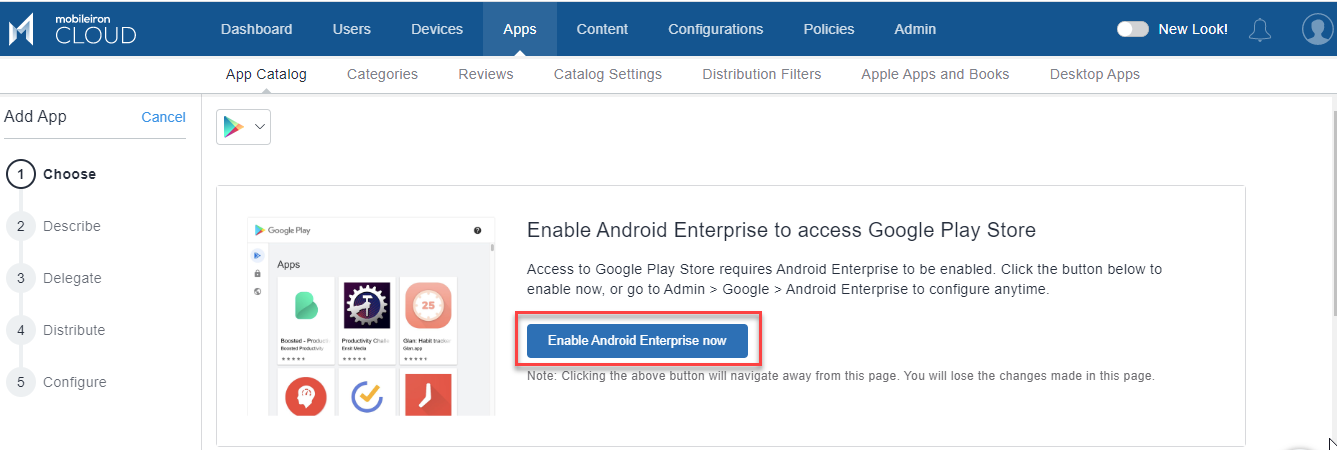Cancel the Add App wizard

coord(163,117)
